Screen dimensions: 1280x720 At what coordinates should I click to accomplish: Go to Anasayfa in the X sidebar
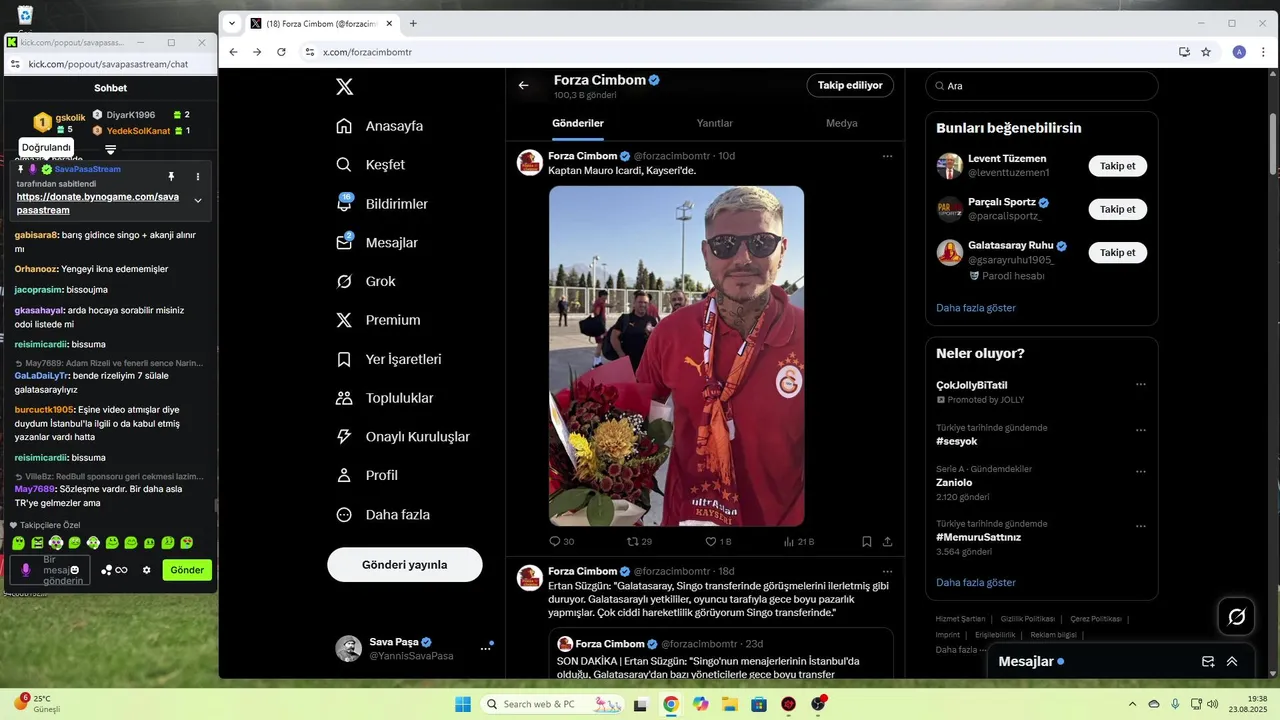point(380,126)
